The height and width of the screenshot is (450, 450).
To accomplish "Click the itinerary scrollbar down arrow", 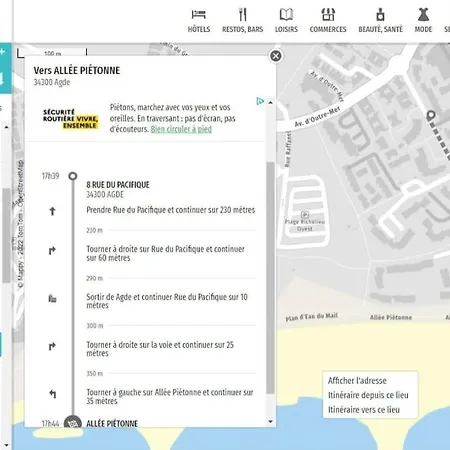I will [270, 422].
